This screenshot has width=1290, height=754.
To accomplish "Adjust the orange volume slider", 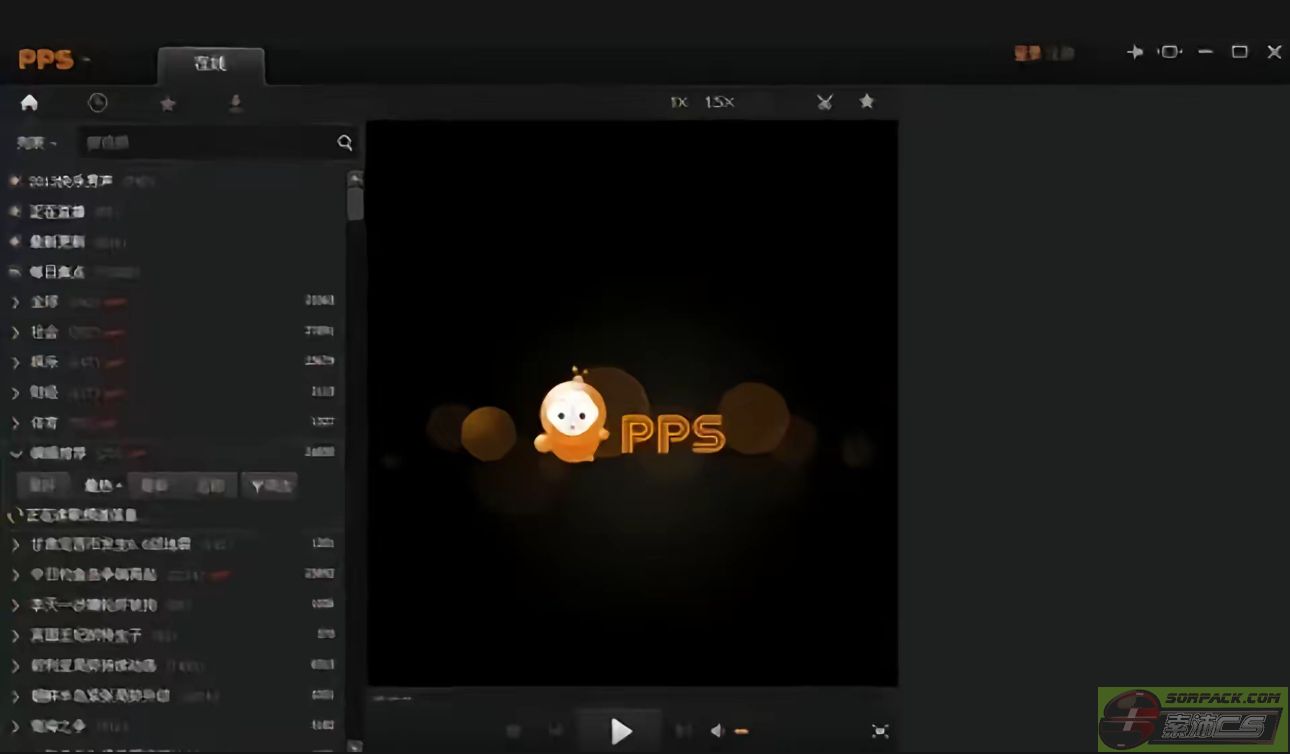I will [x=742, y=732].
